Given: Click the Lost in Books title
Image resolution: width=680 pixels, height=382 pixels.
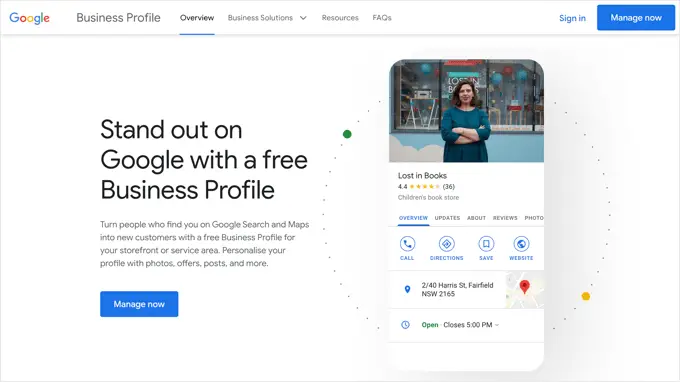Looking at the screenshot, I should pyautogui.click(x=422, y=176).
